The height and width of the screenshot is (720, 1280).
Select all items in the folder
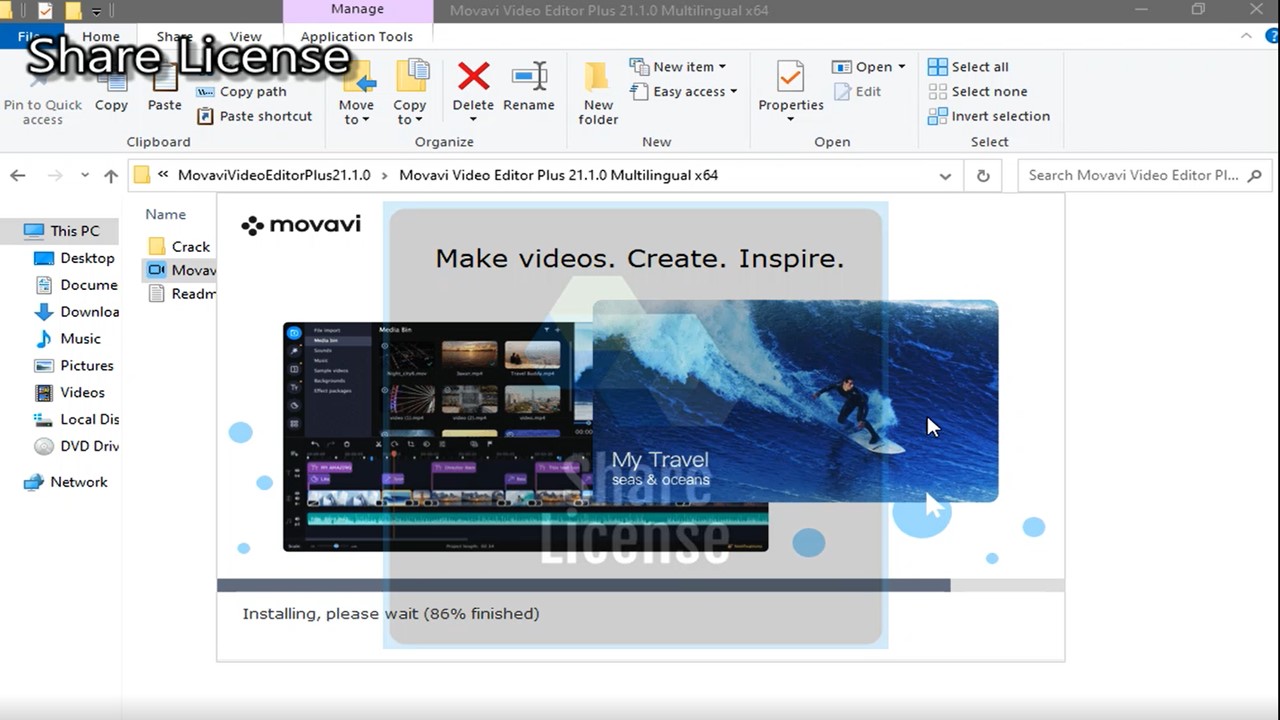(x=968, y=66)
